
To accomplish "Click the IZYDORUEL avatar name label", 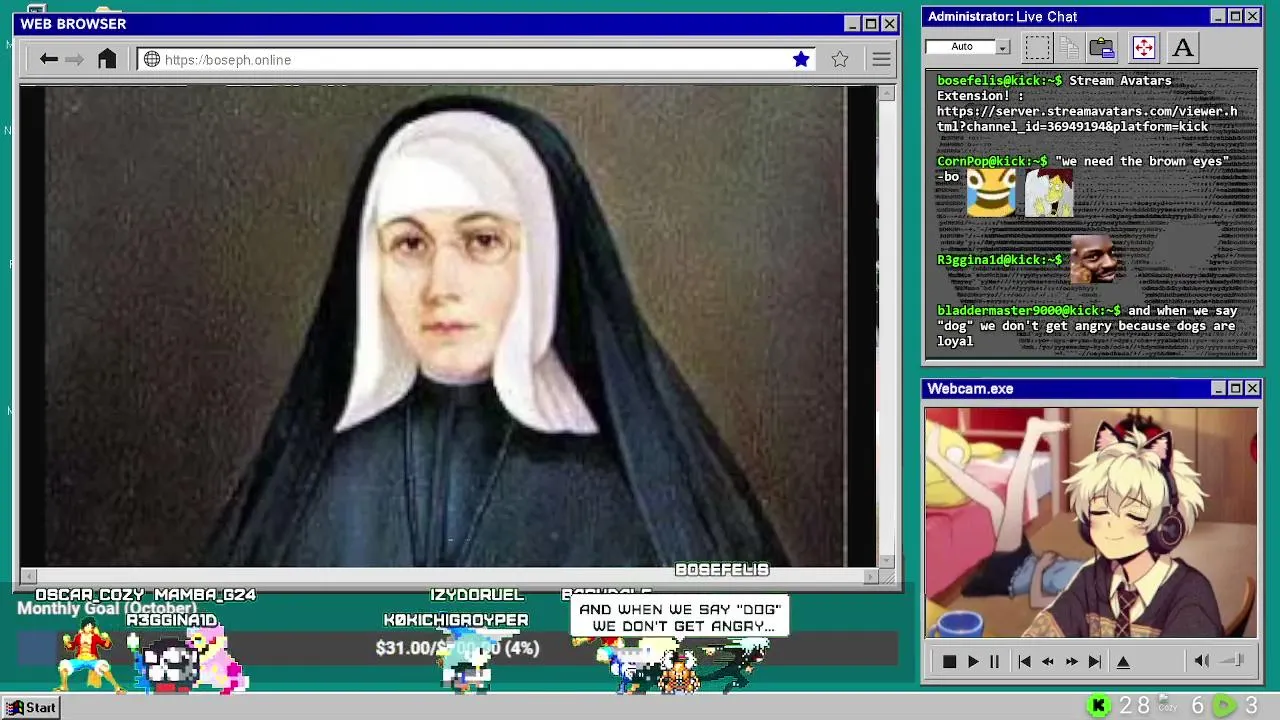I will [477, 595].
